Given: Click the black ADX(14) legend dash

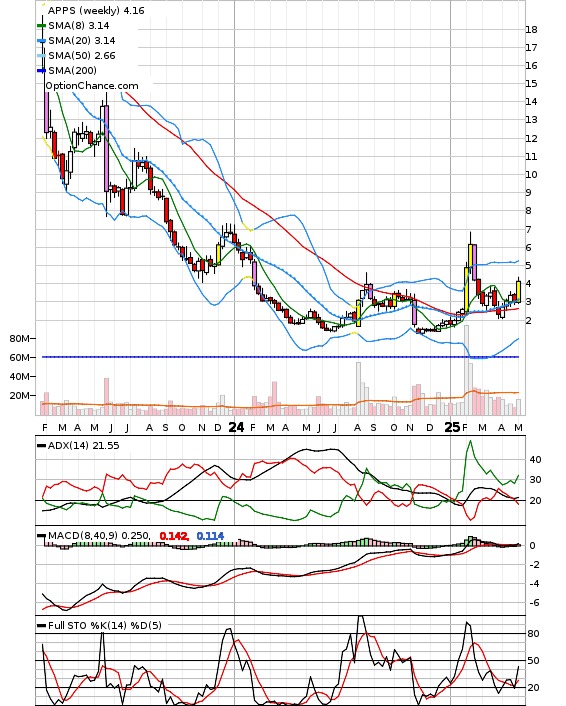Looking at the screenshot, I should pyautogui.click(x=41, y=446).
